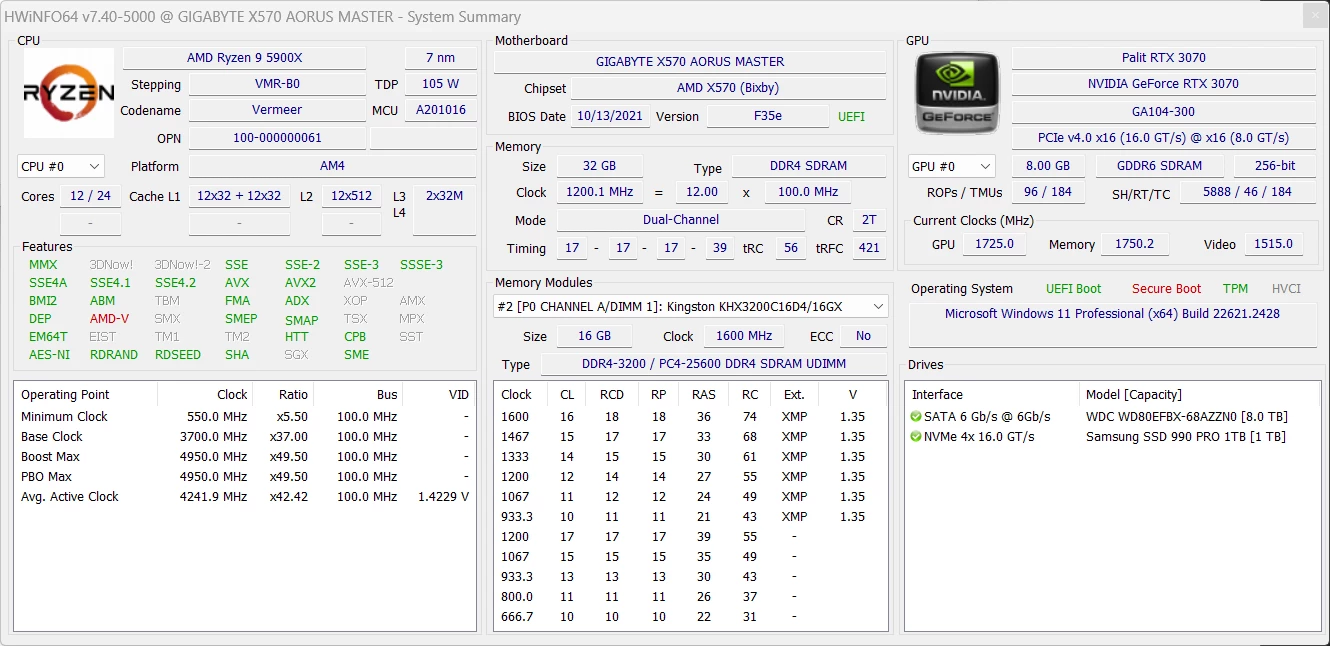Image resolution: width=1330 pixels, height=646 pixels.
Task: Click the L3 cache 2x32M value
Action: [444, 196]
